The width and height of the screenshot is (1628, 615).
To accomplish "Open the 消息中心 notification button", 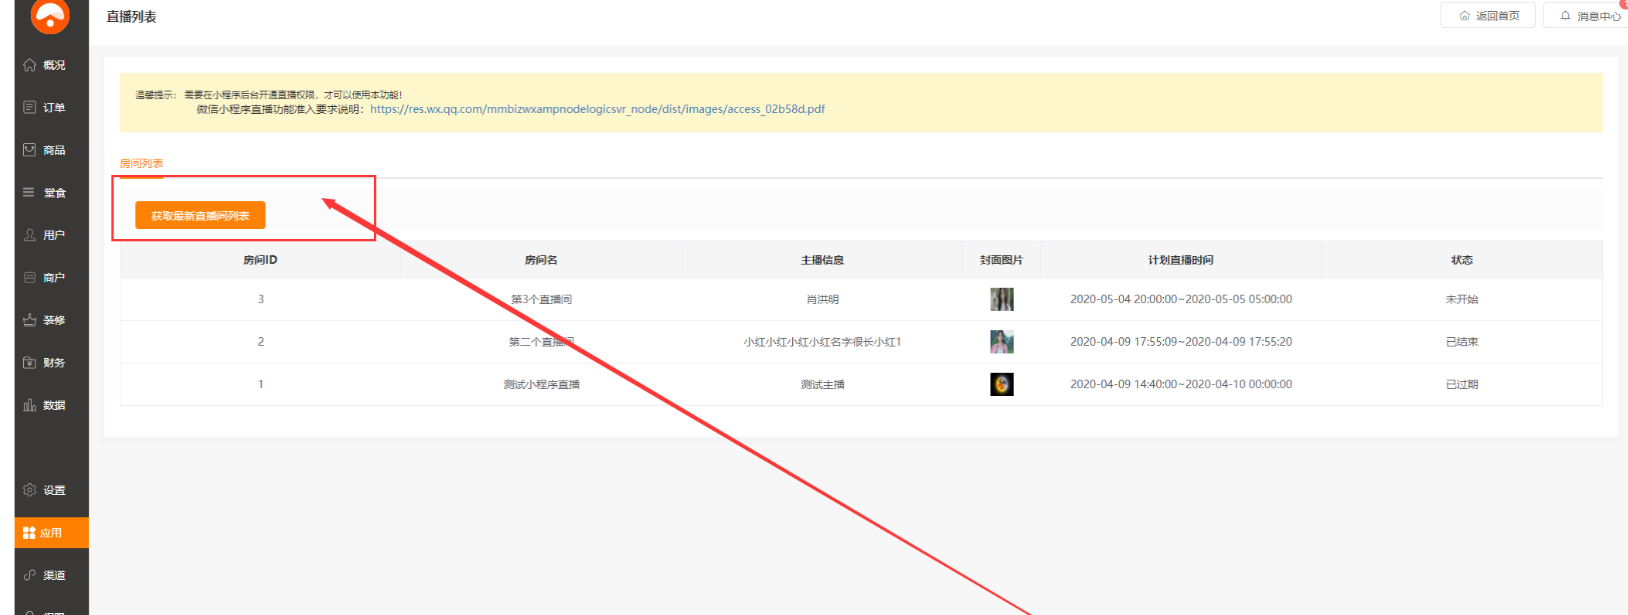I will 1590,15.
